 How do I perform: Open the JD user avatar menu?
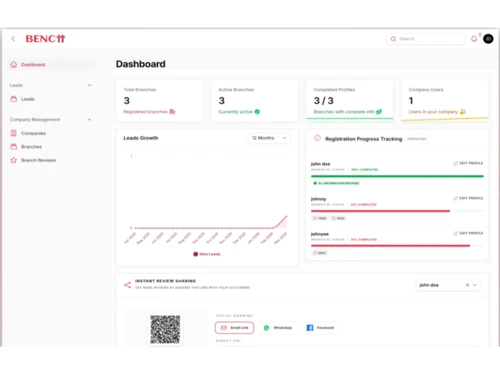point(488,39)
